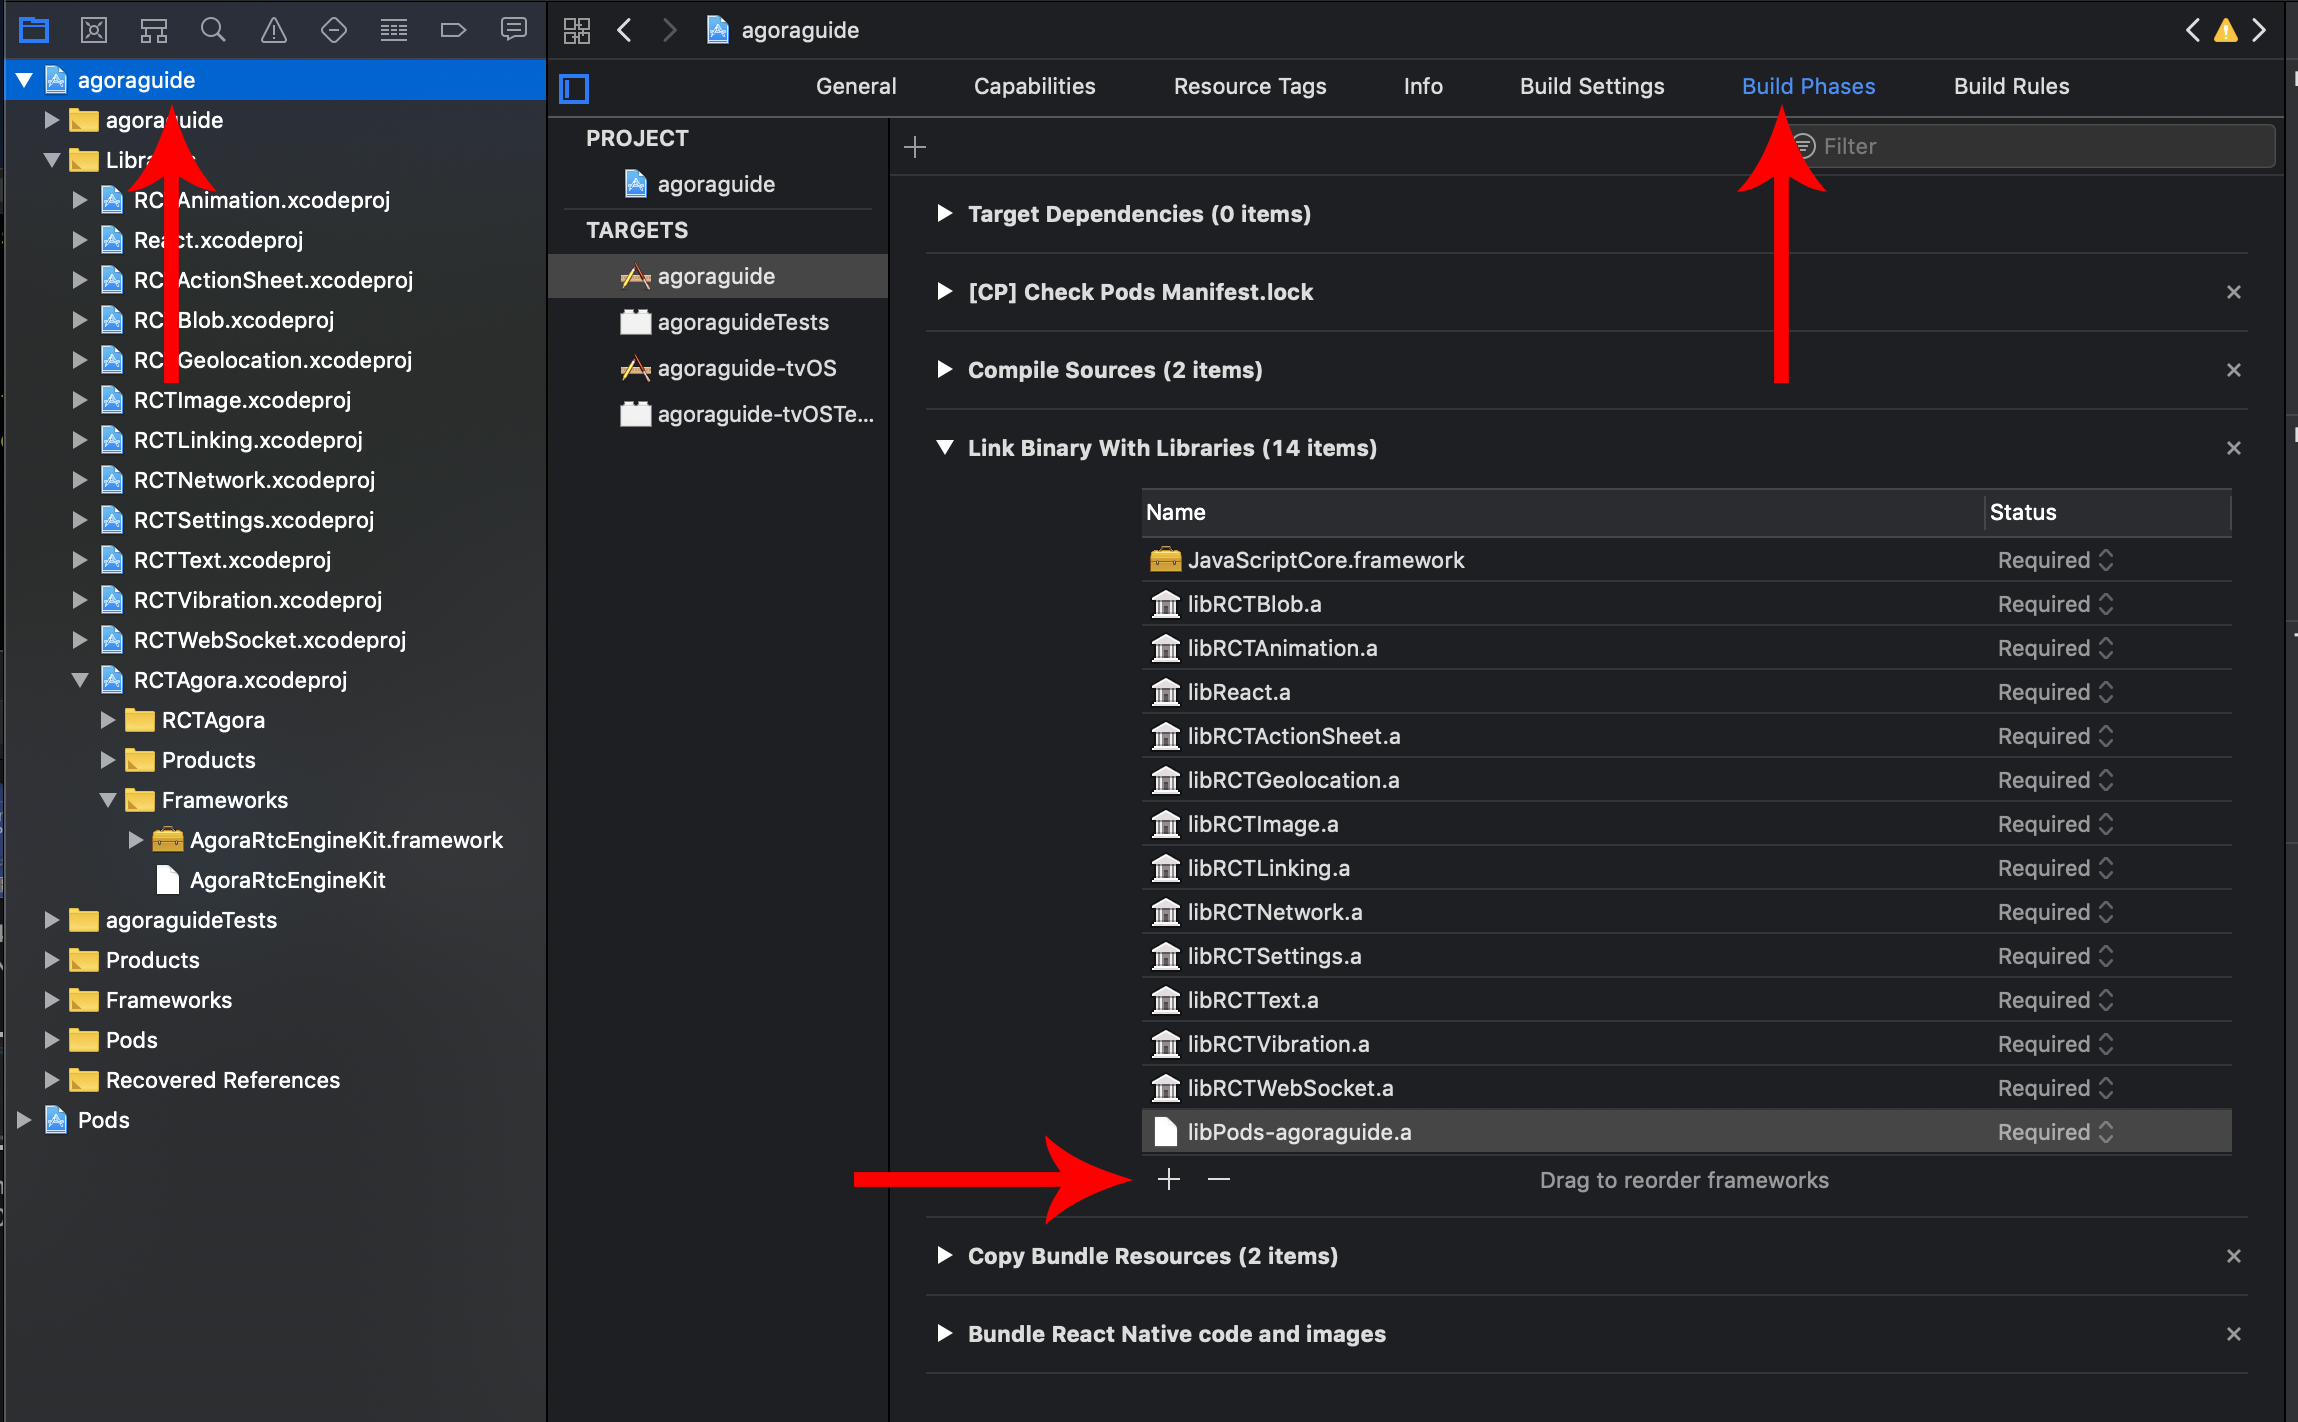Click the Status column header
The image size is (2298, 1422).
pyautogui.click(x=2108, y=512)
